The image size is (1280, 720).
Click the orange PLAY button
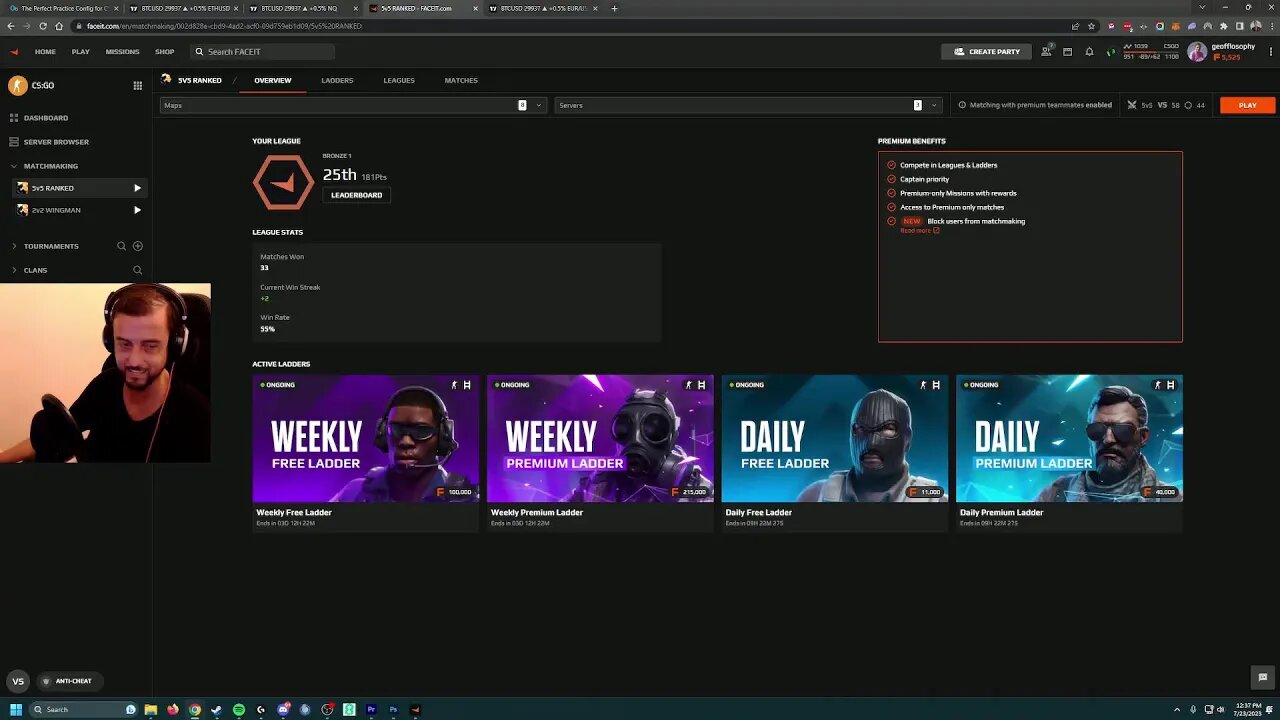click(1247, 105)
